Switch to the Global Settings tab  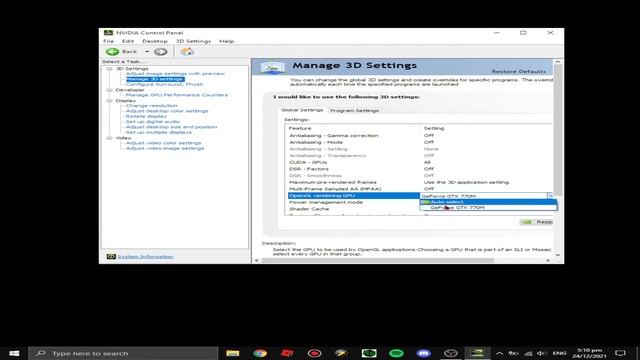(x=302, y=110)
